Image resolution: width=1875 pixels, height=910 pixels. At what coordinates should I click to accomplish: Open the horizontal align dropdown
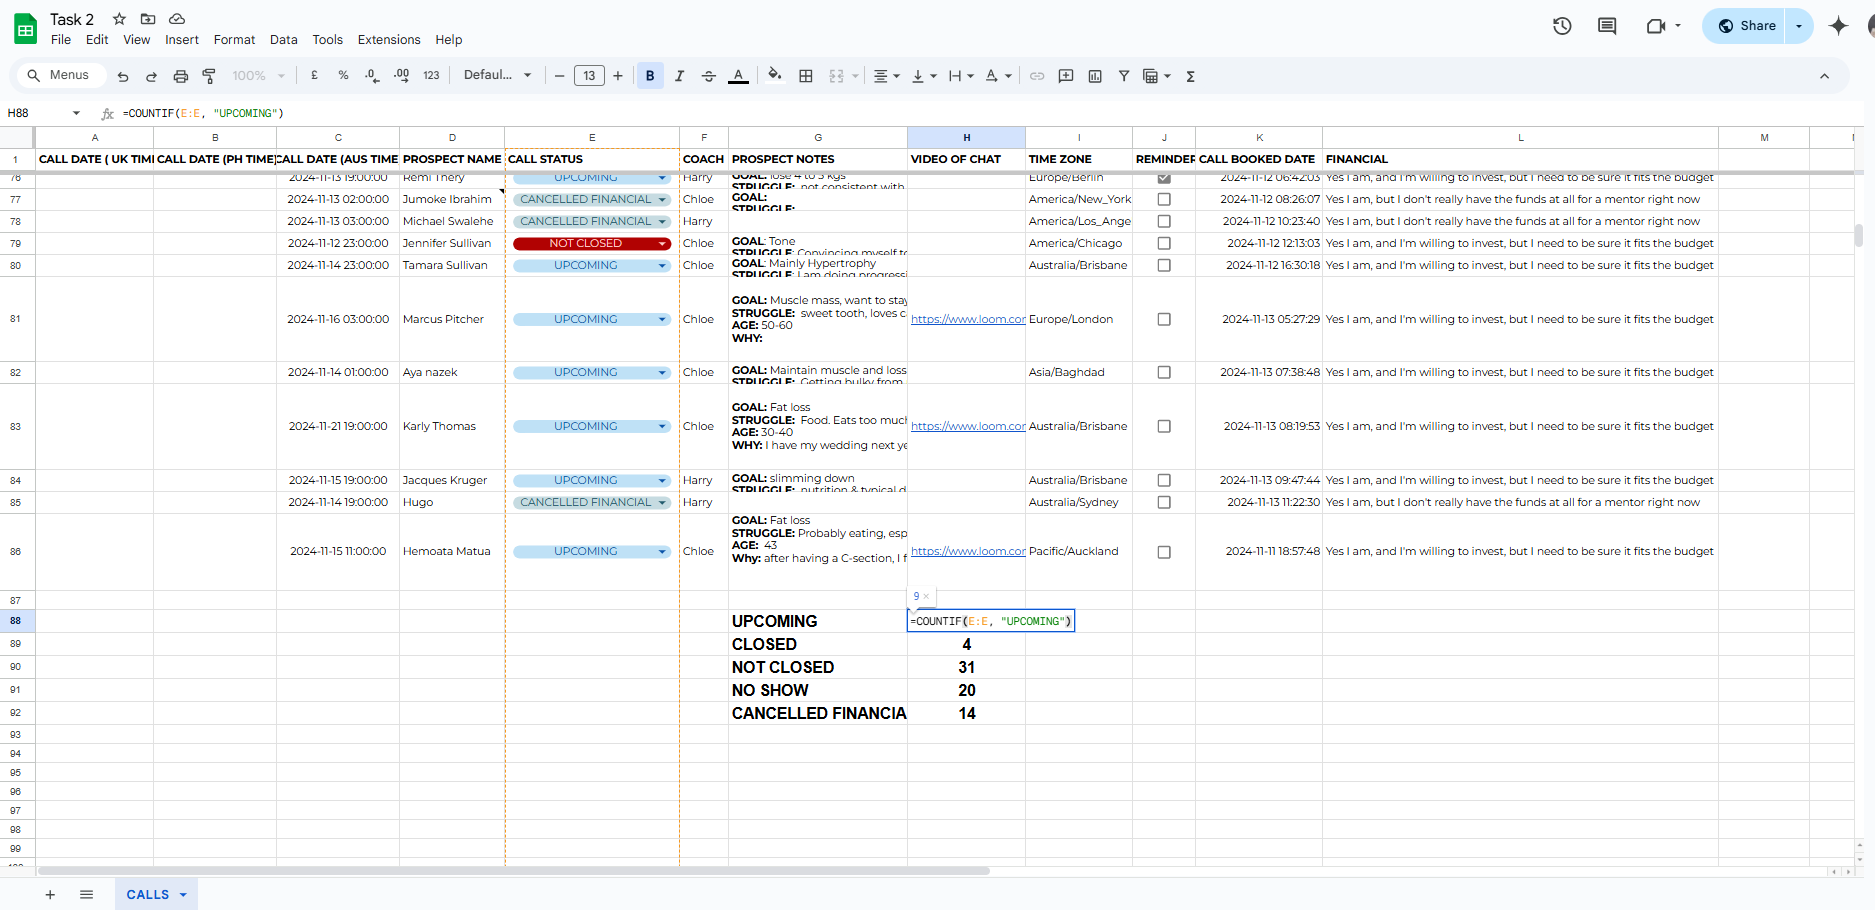point(886,76)
